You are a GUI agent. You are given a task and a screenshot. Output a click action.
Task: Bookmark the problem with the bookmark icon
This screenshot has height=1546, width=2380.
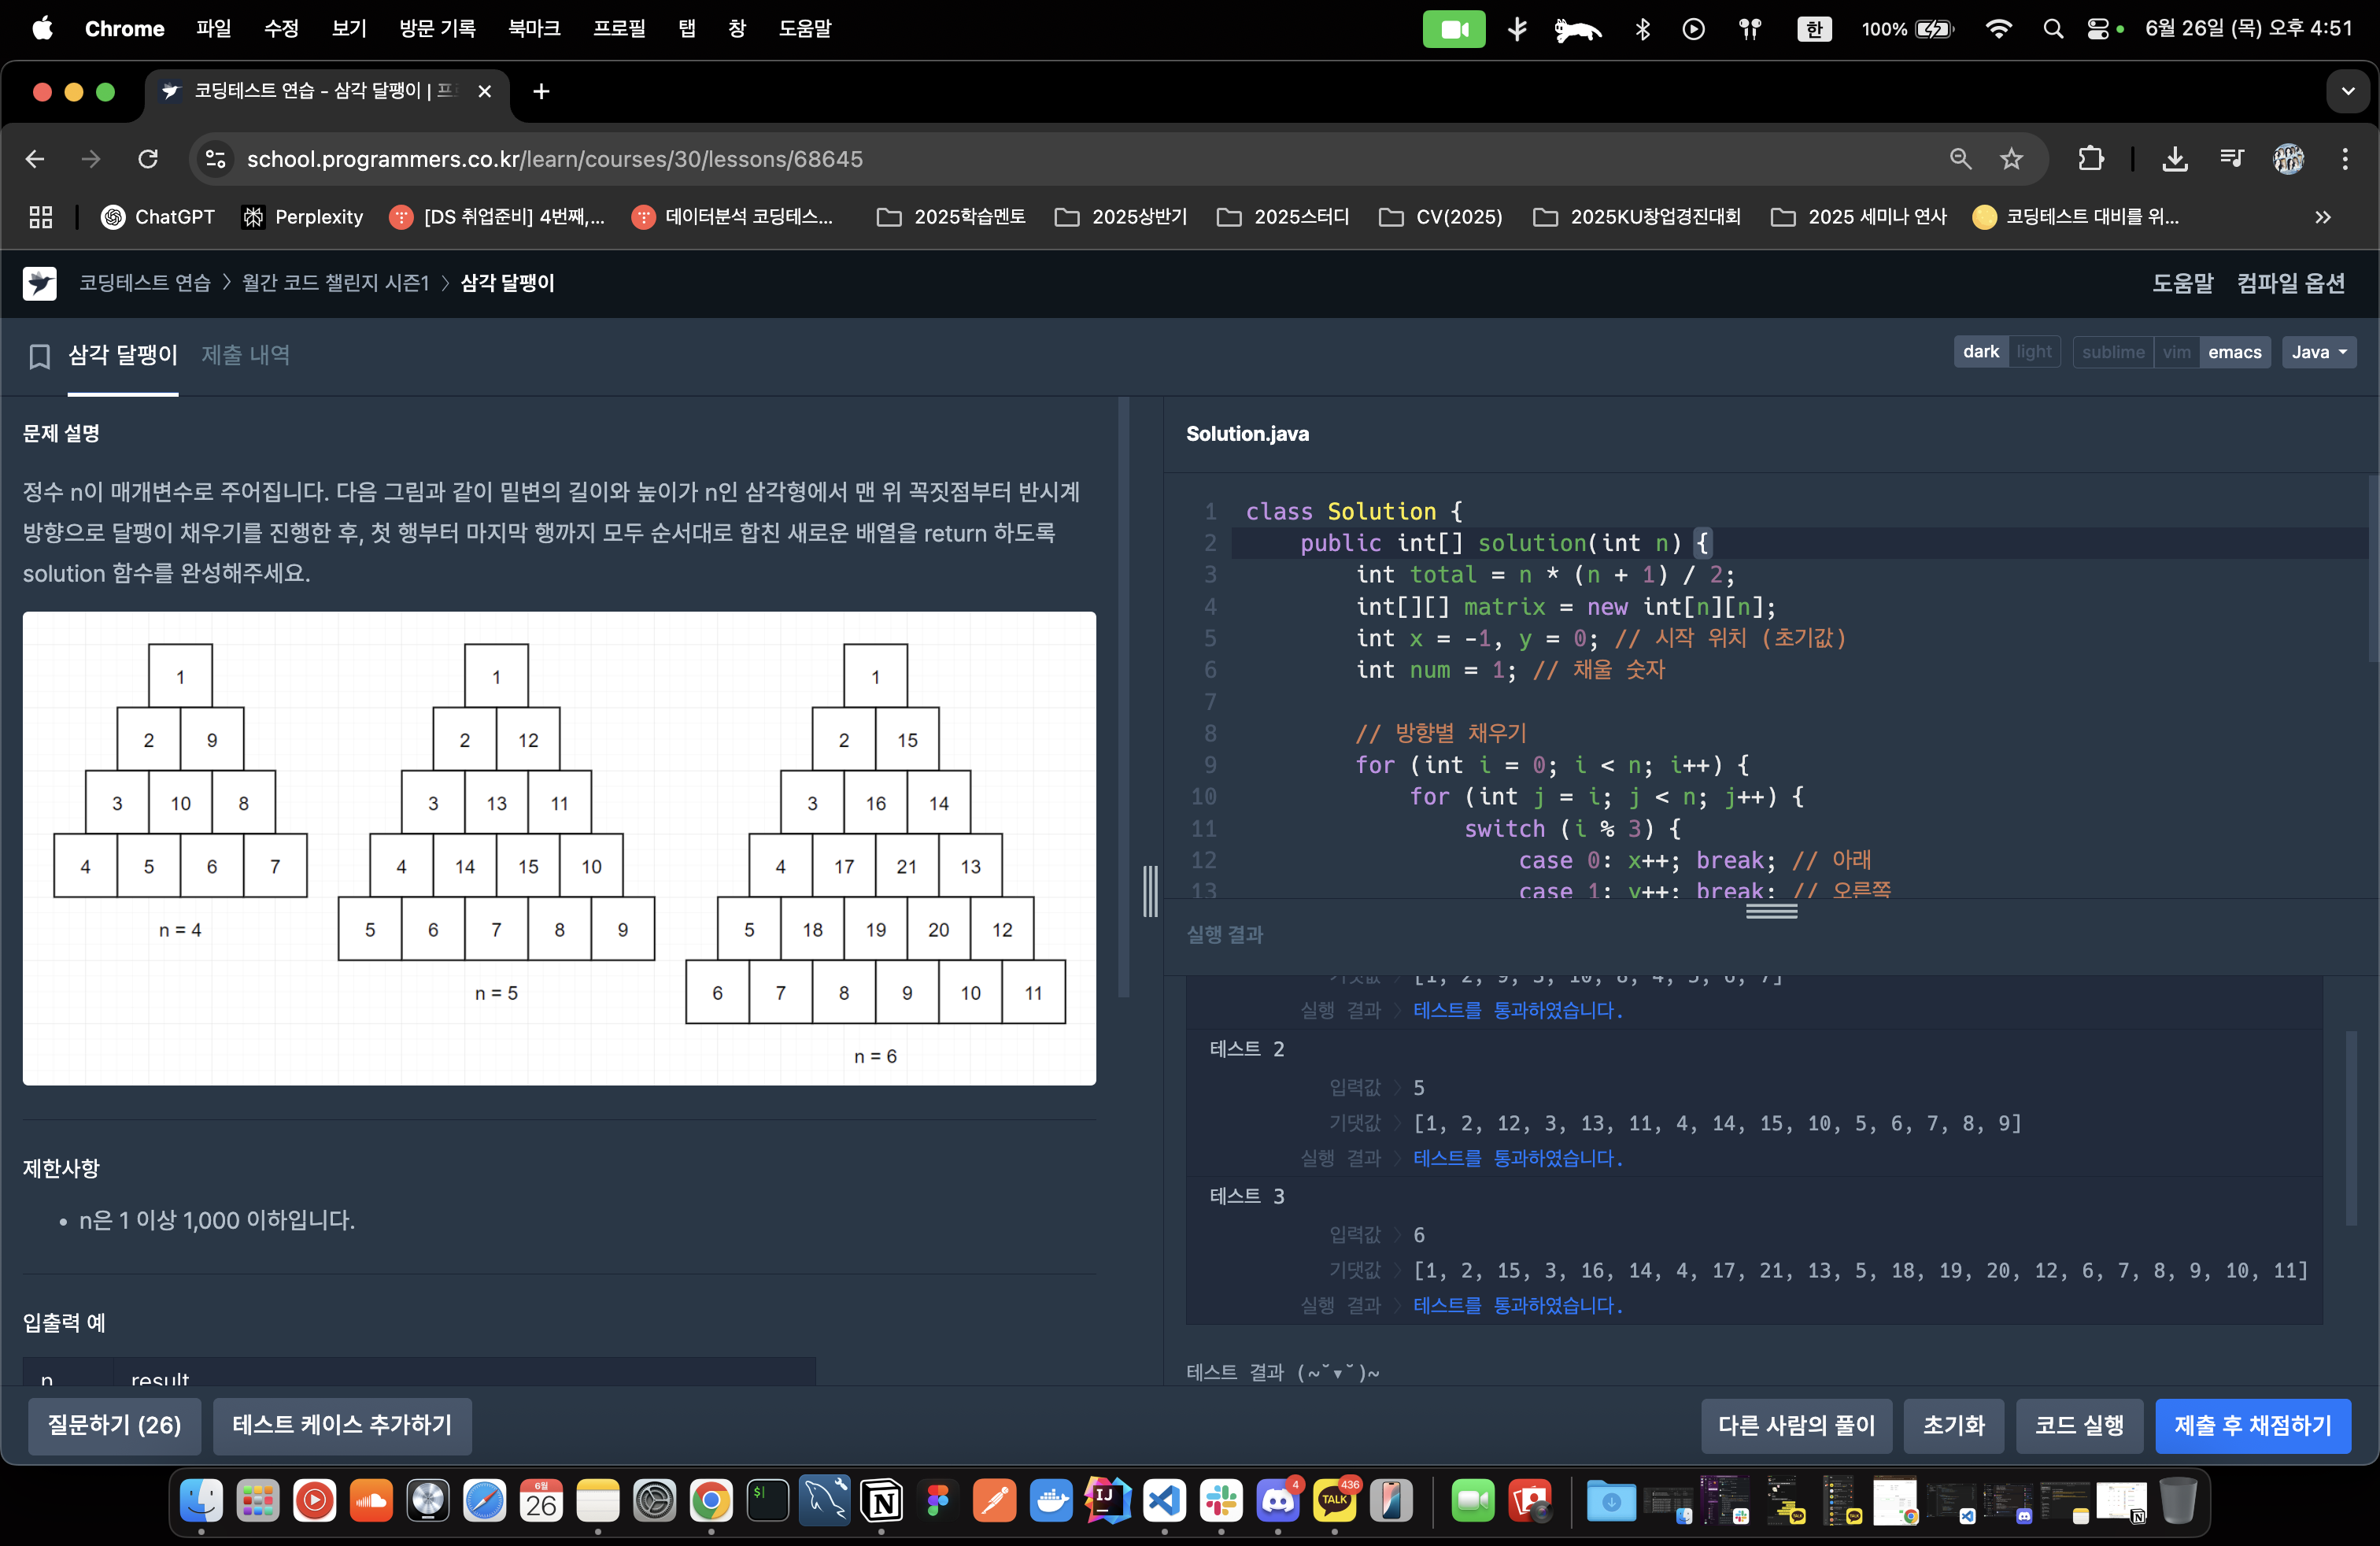coord(39,356)
